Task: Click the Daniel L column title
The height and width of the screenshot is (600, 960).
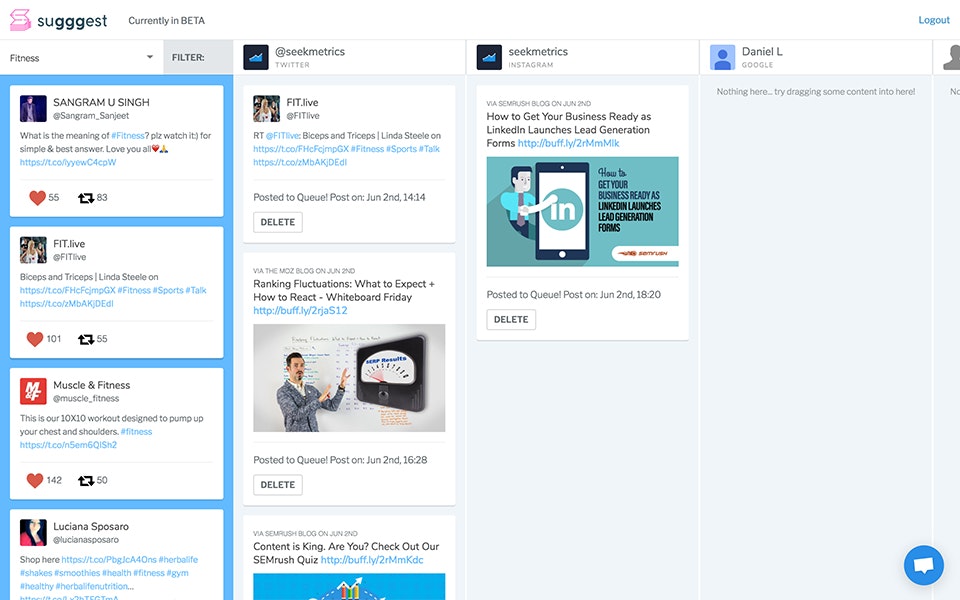Action: [762, 51]
